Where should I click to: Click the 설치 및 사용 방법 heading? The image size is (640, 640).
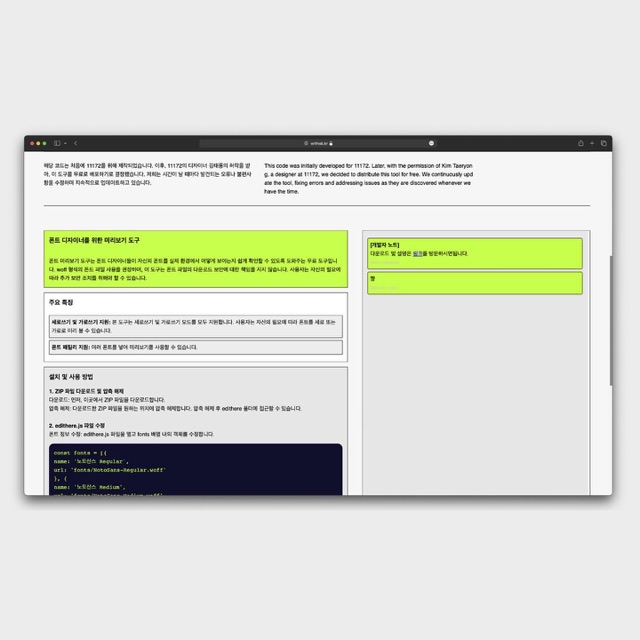pyautogui.click(x=71, y=377)
